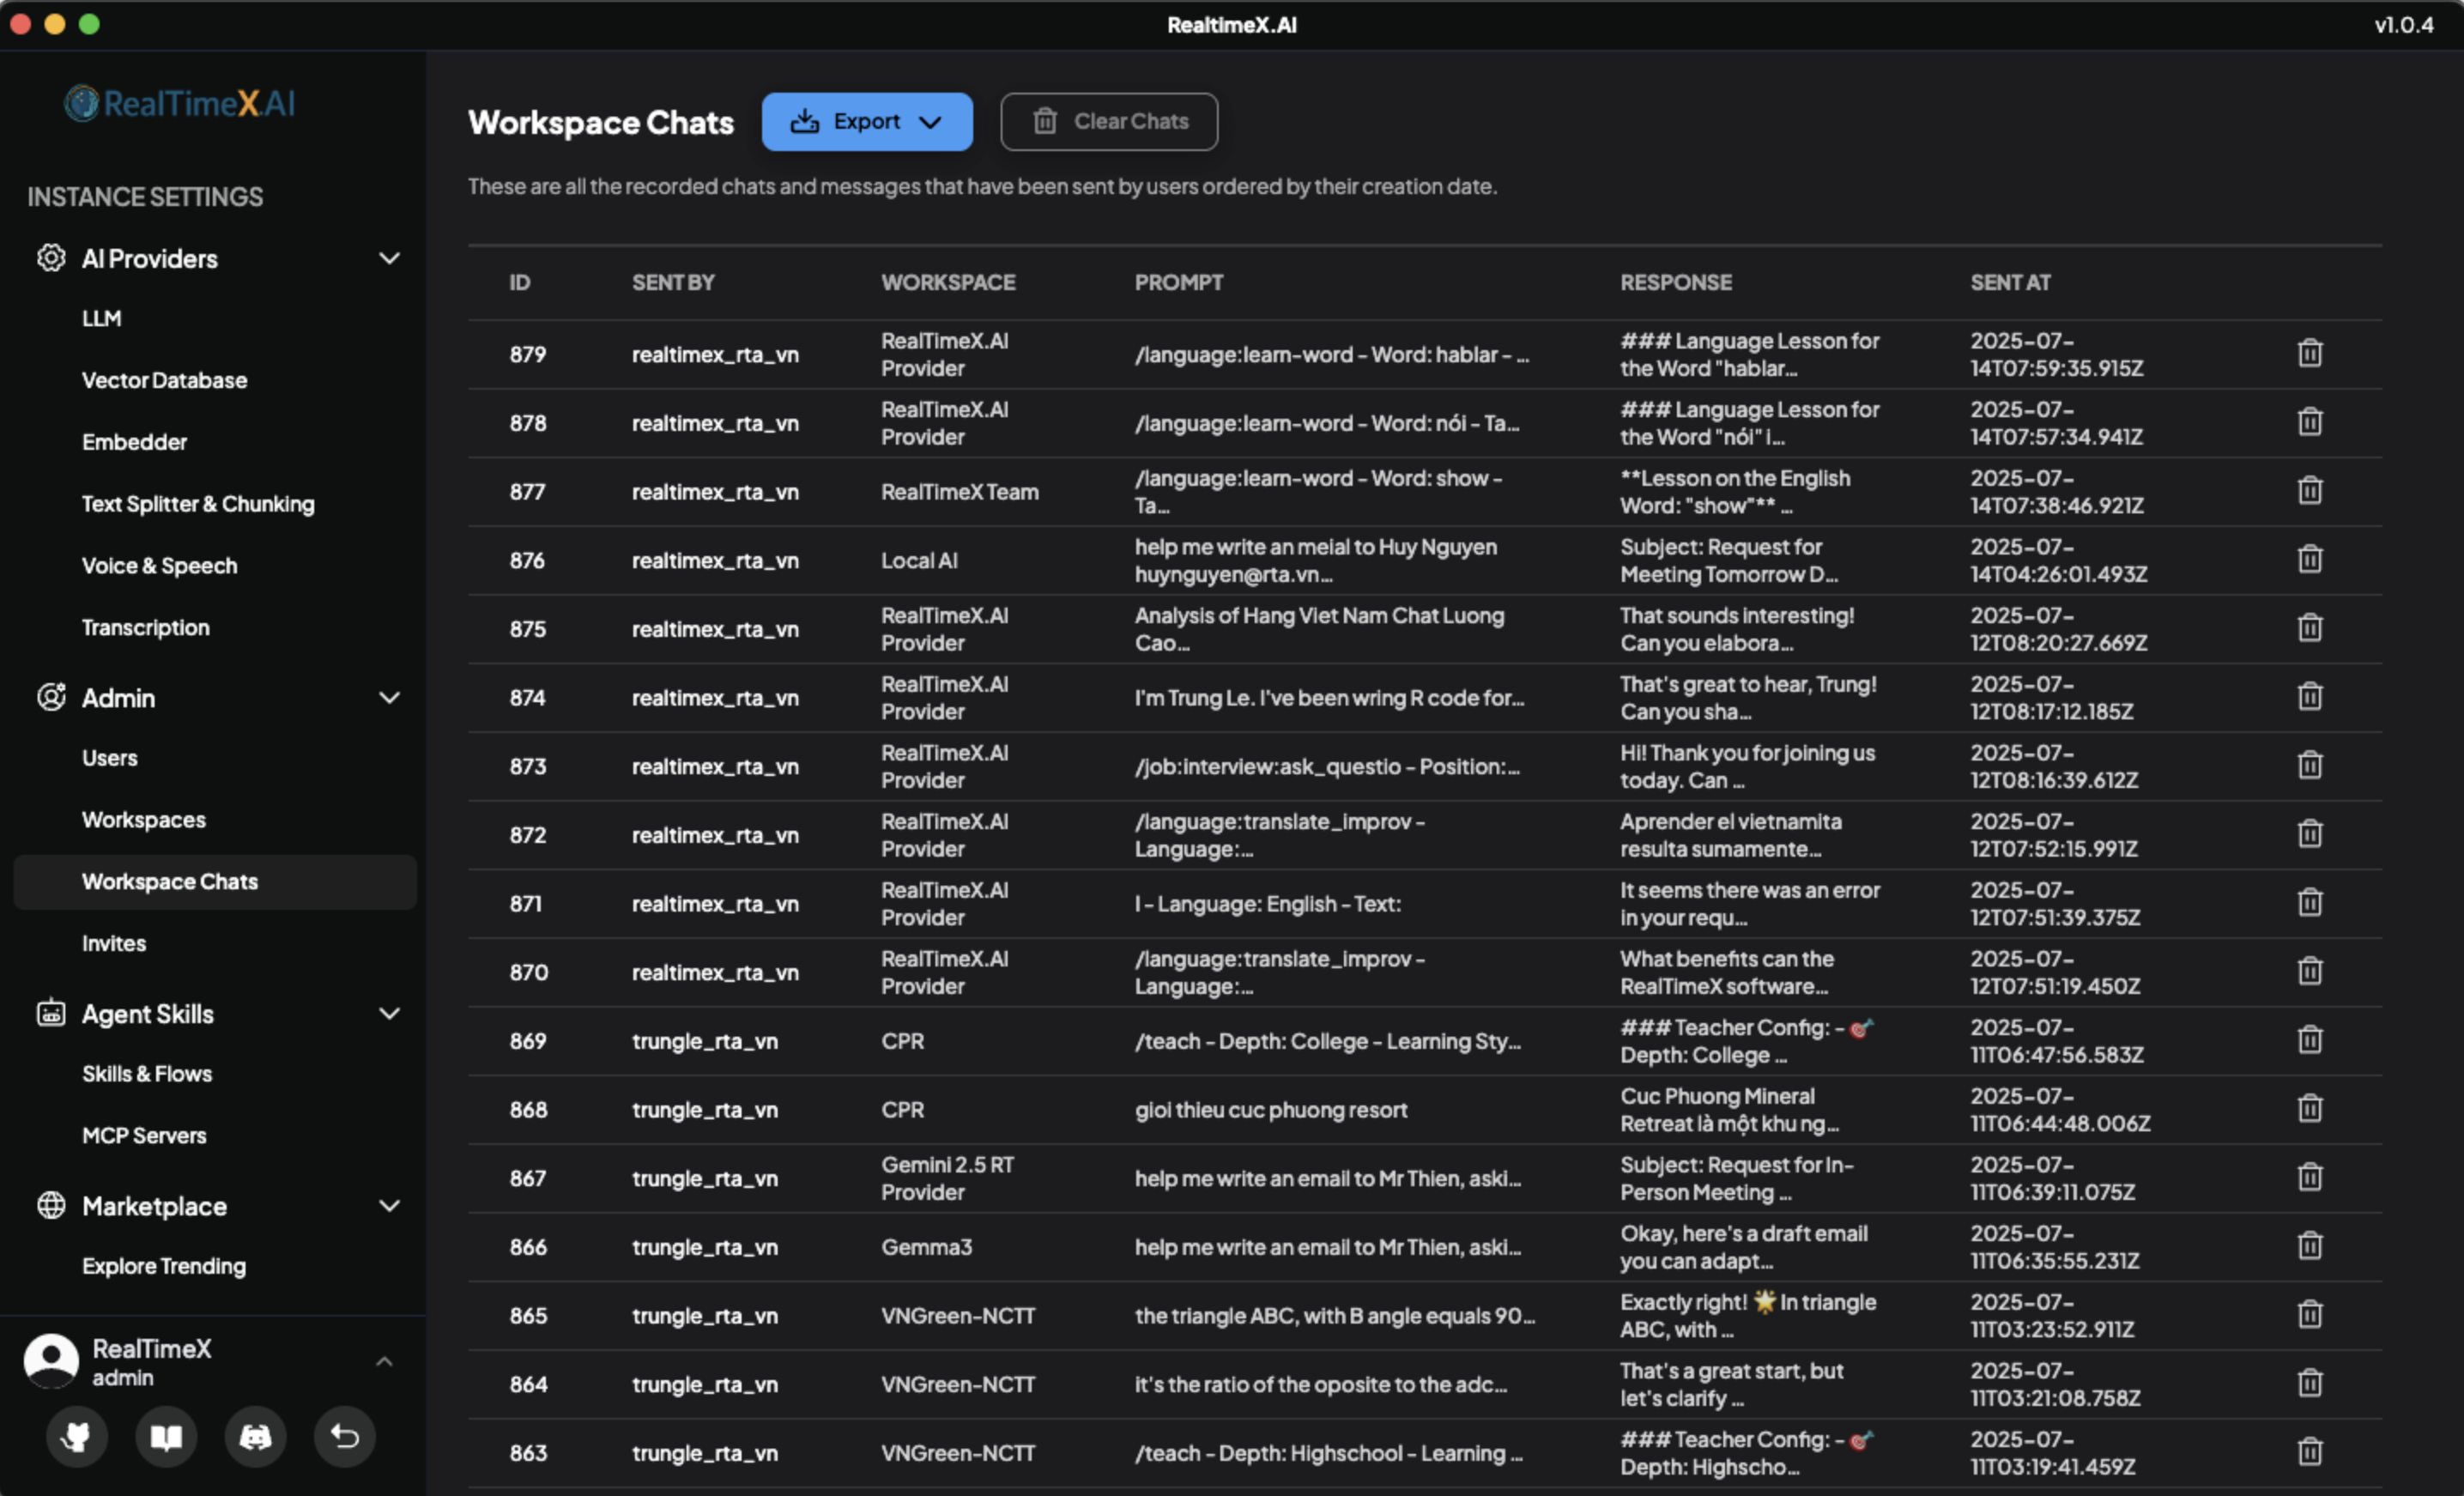
Task: Select the AI Providers gear icon
Action: pyautogui.click(x=51, y=258)
